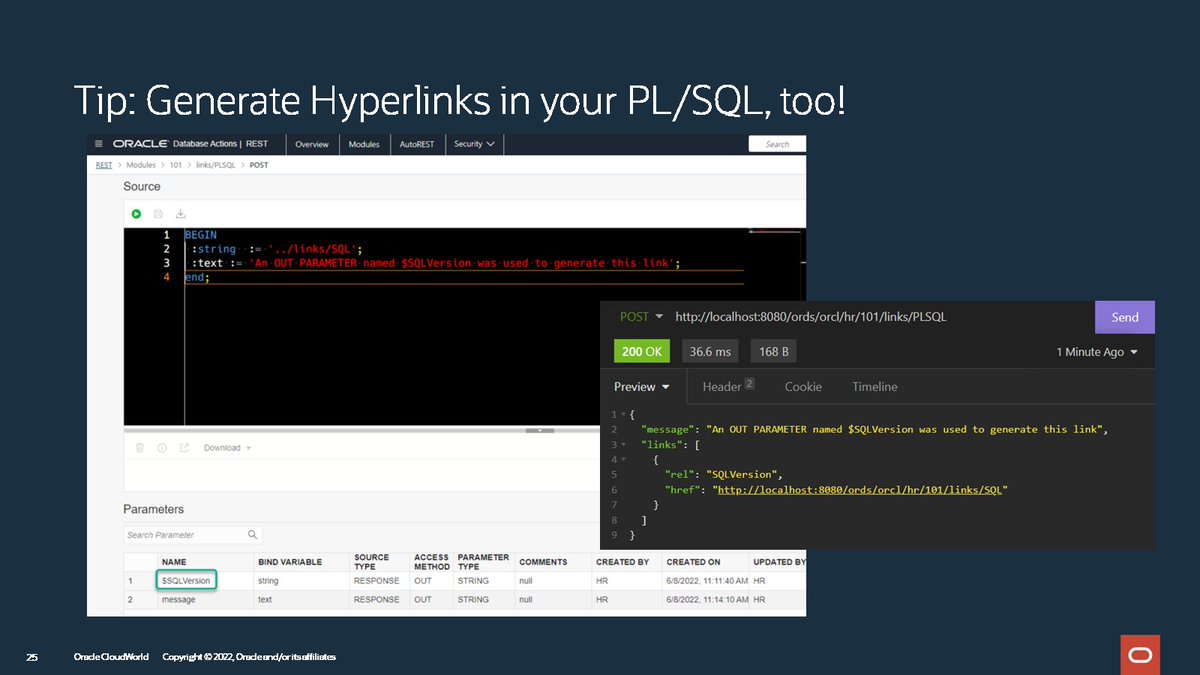Image resolution: width=1200 pixels, height=675 pixels.
Task: Collapse the root JSON object on line 1
Action: tap(622, 414)
